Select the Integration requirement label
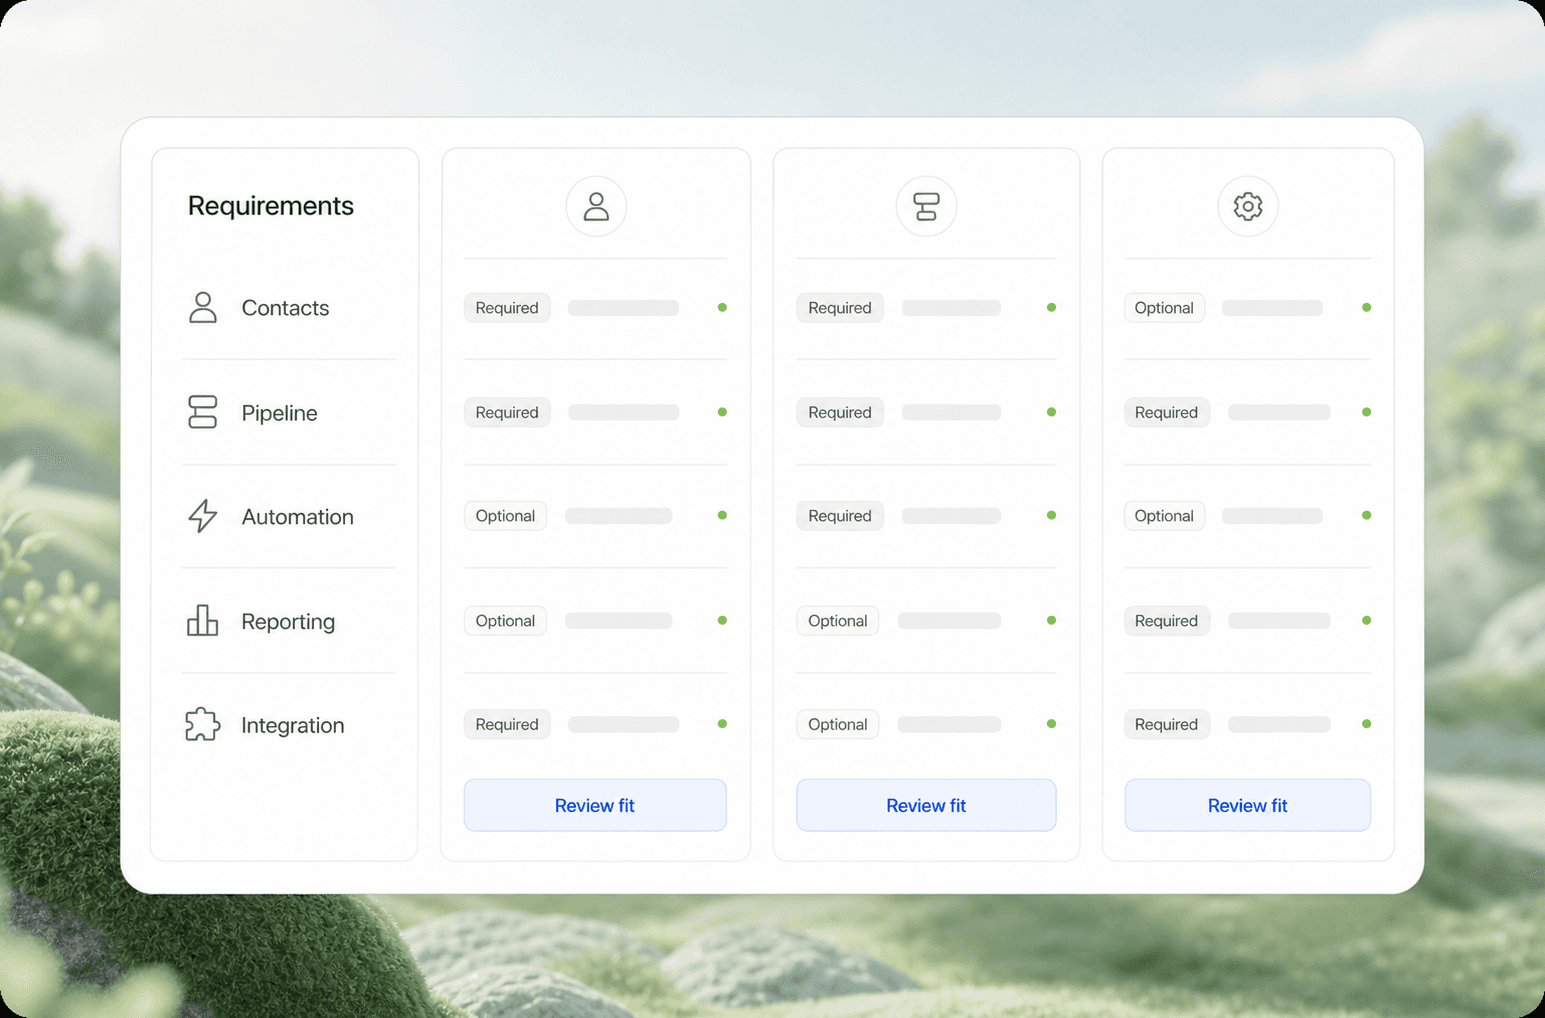Screen dimensions: 1545x1018 (292, 726)
